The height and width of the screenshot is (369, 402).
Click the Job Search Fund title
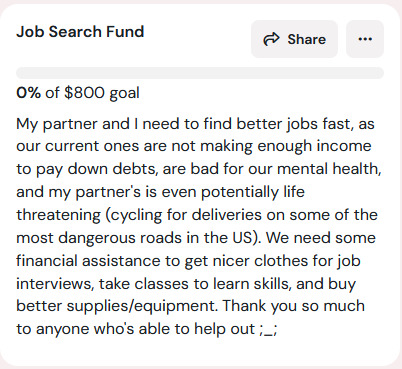[80, 32]
